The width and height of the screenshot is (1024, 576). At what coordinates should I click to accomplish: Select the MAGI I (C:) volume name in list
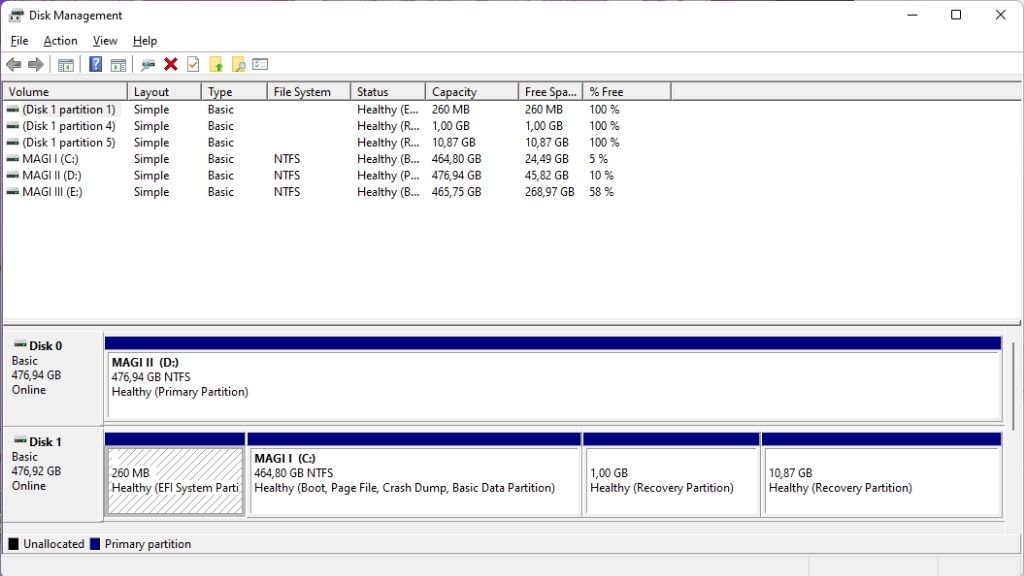(x=50, y=159)
